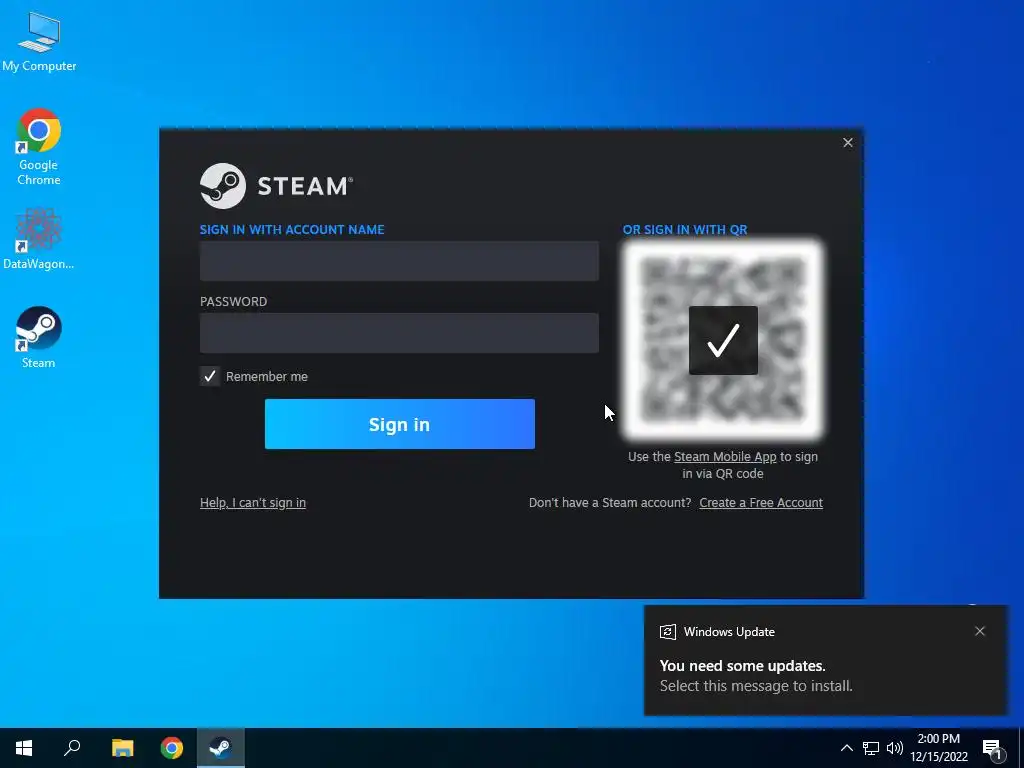The image size is (1024, 768).
Task: Click the 'Don't have a Steam account?' text
Action: click(x=610, y=503)
